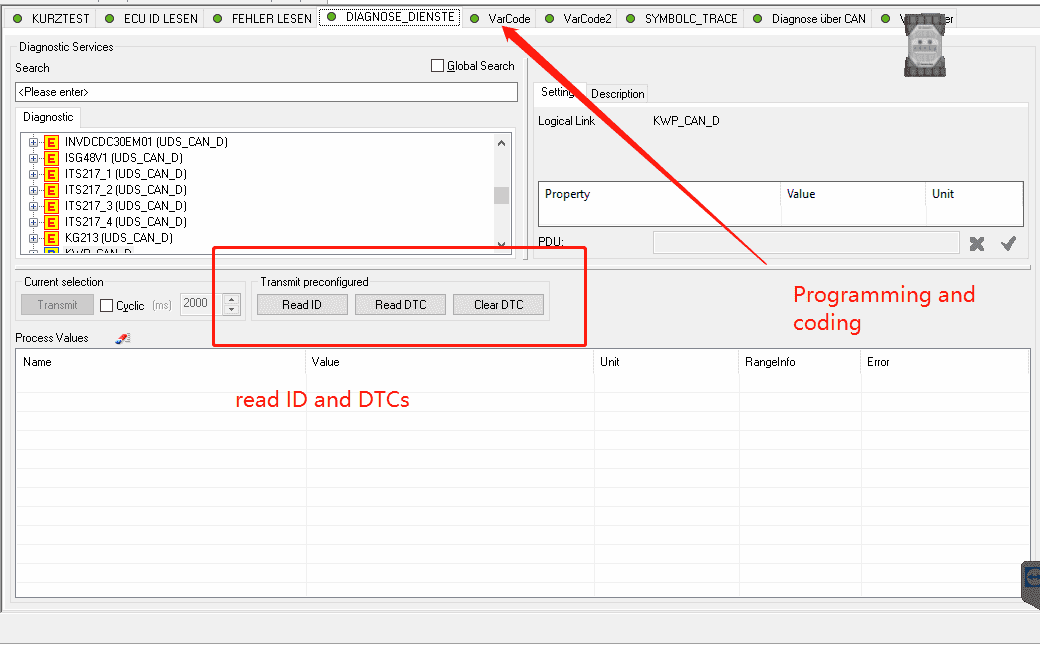Click the Read DTC button
Viewport: 1040px width, 645px height.
click(400, 305)
